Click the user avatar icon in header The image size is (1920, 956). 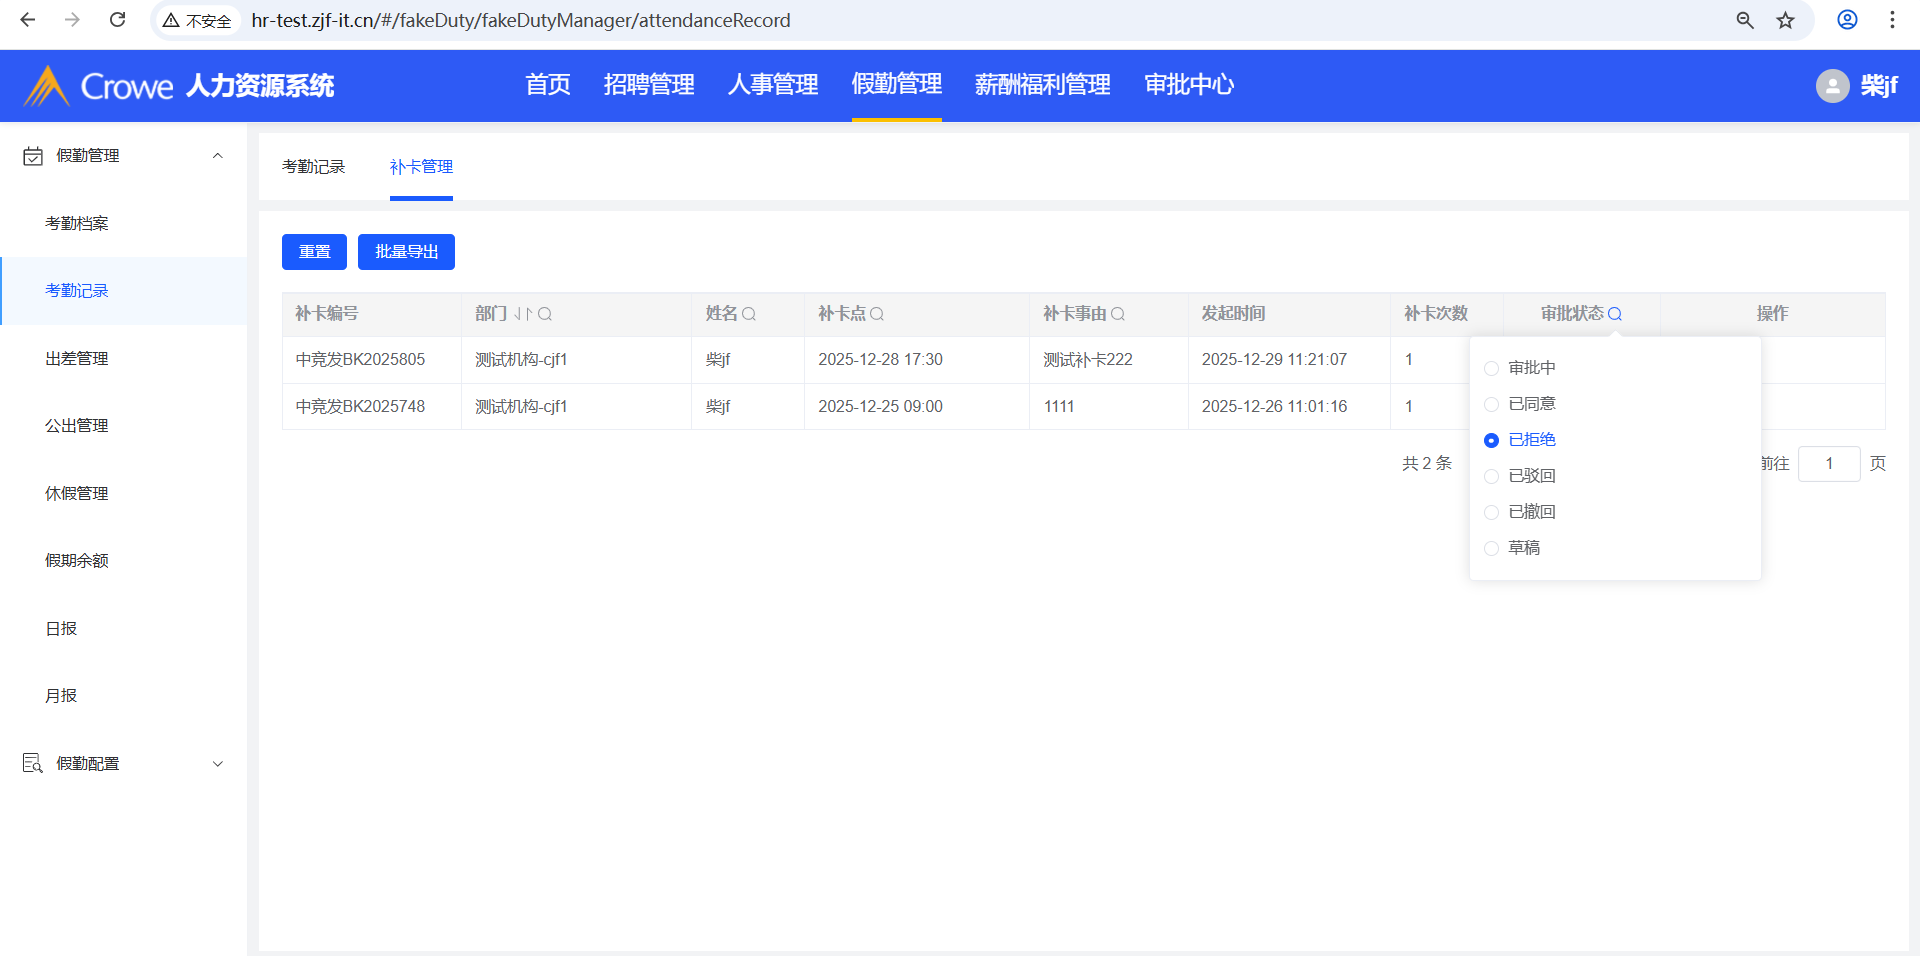(x=1832, y=86)
